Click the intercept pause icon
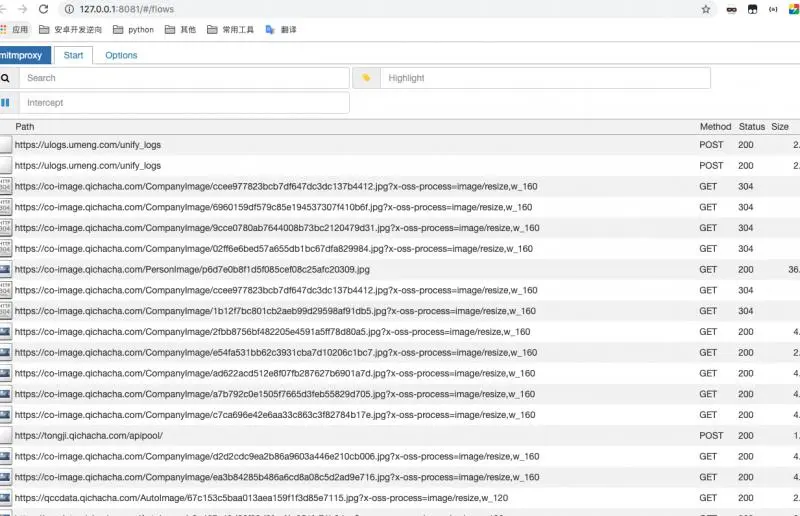800x516 pixels. [5, 103]
